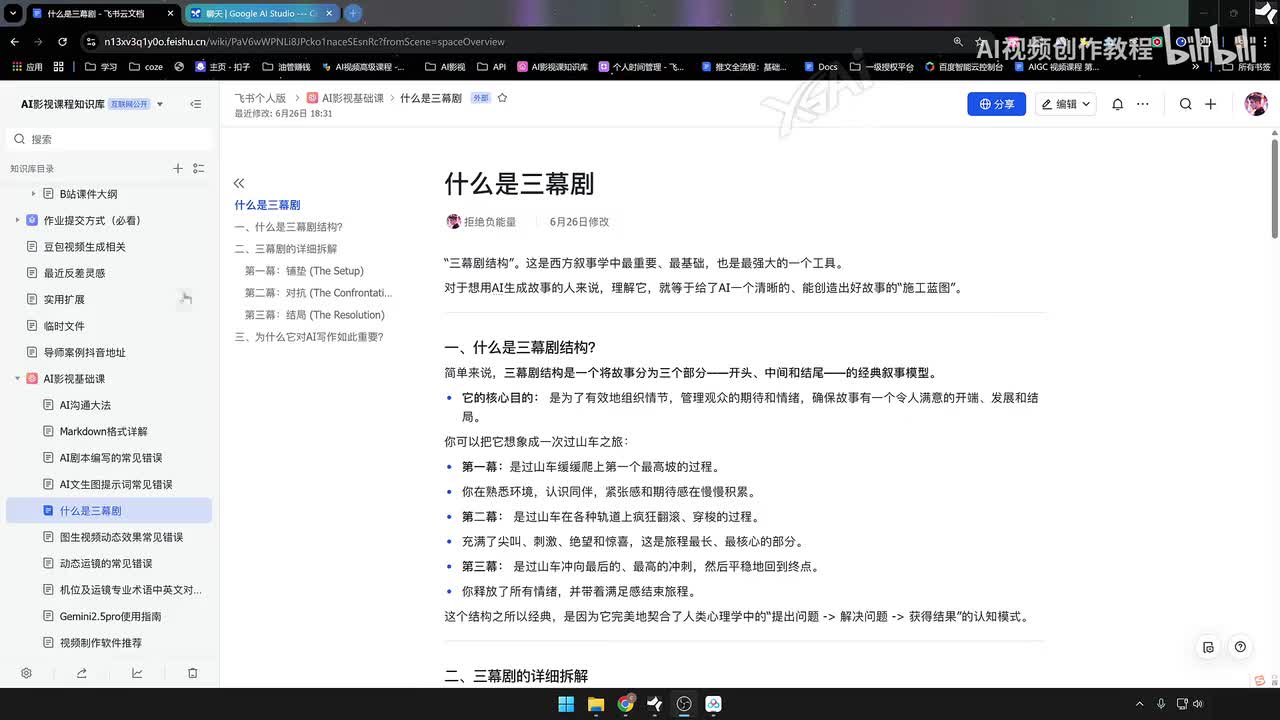Go to AI影视基础课 breadcrumb

(345, 98)
